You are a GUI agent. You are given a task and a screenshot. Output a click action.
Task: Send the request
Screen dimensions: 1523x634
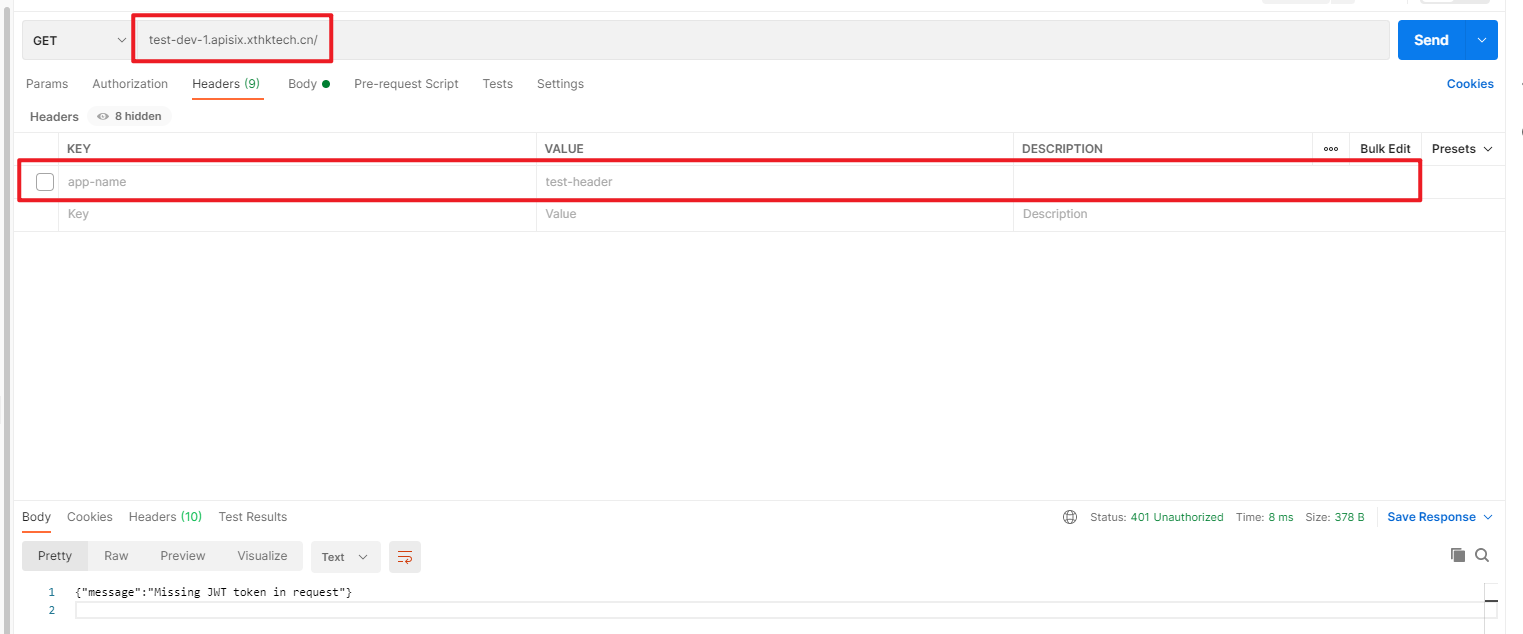(x=1431, y=40)
